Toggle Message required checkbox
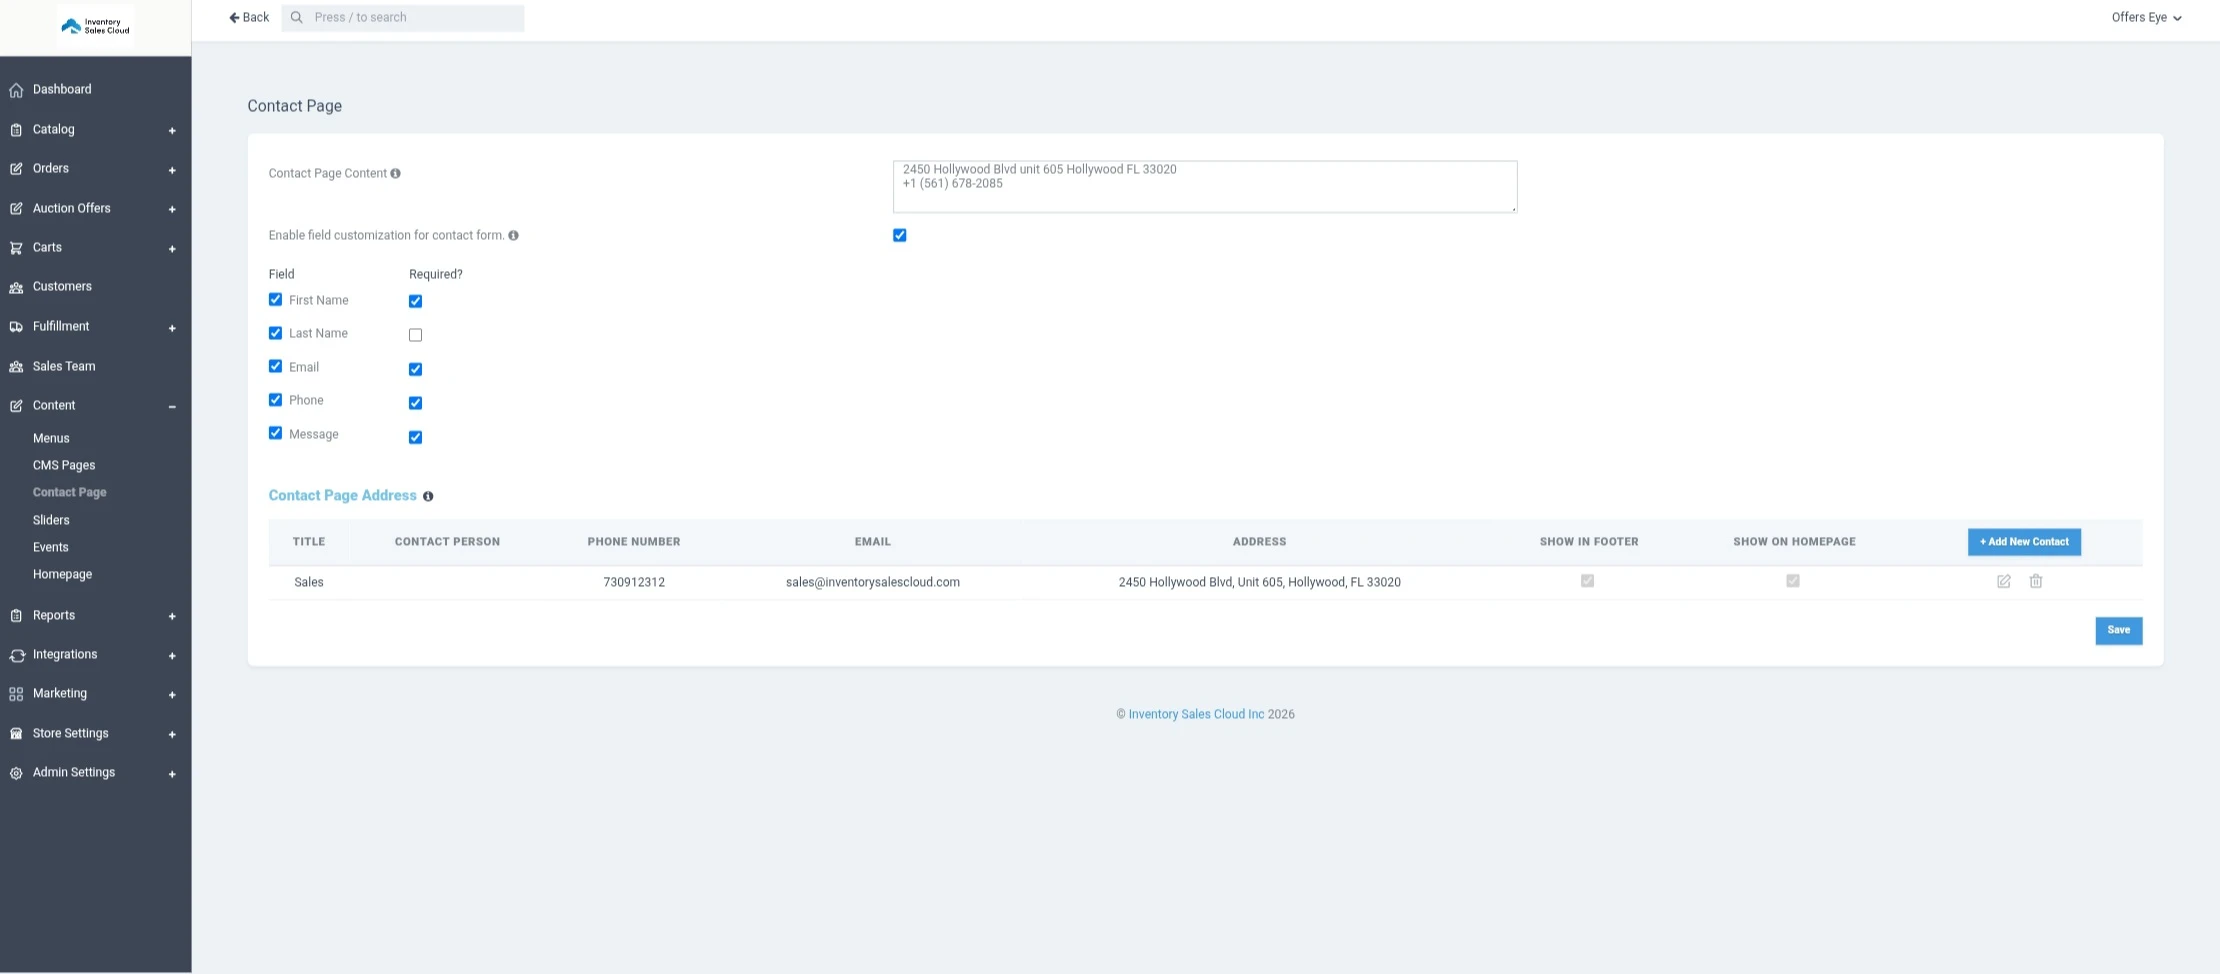The height and width of the screenshot is (974, 2220). click(415, 437)
